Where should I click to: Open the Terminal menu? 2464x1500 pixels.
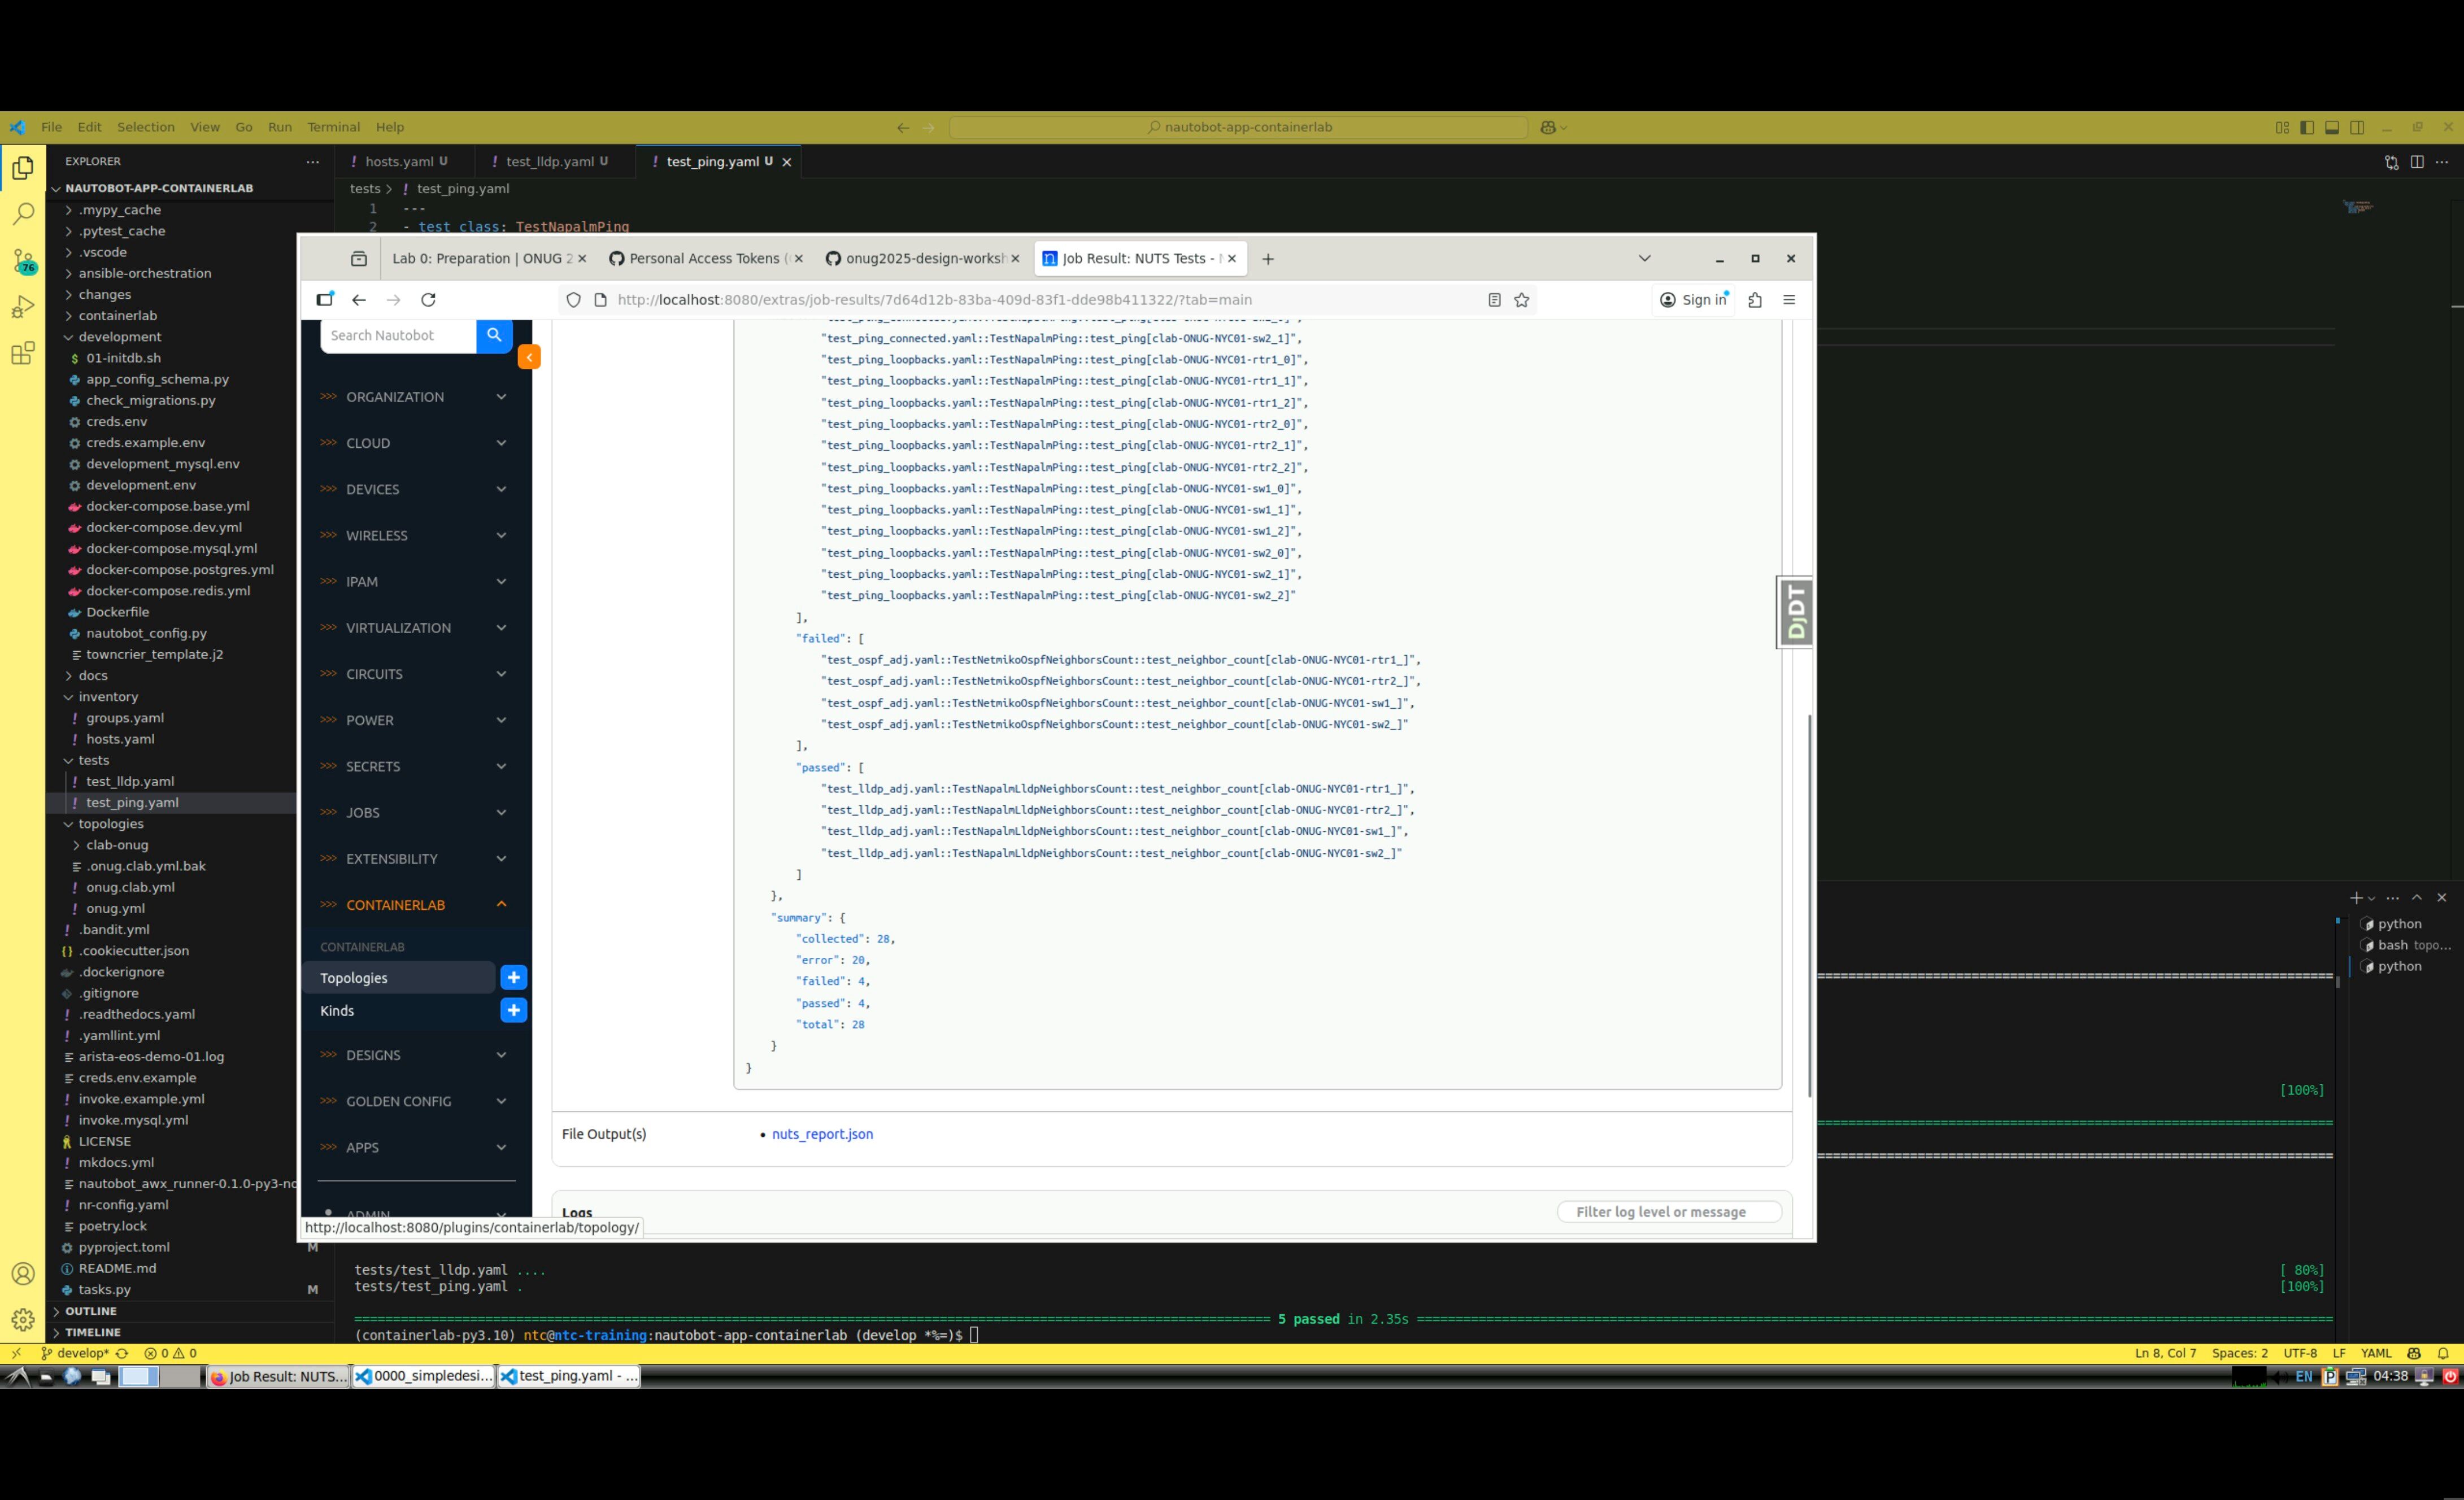(x=333, y=127)
